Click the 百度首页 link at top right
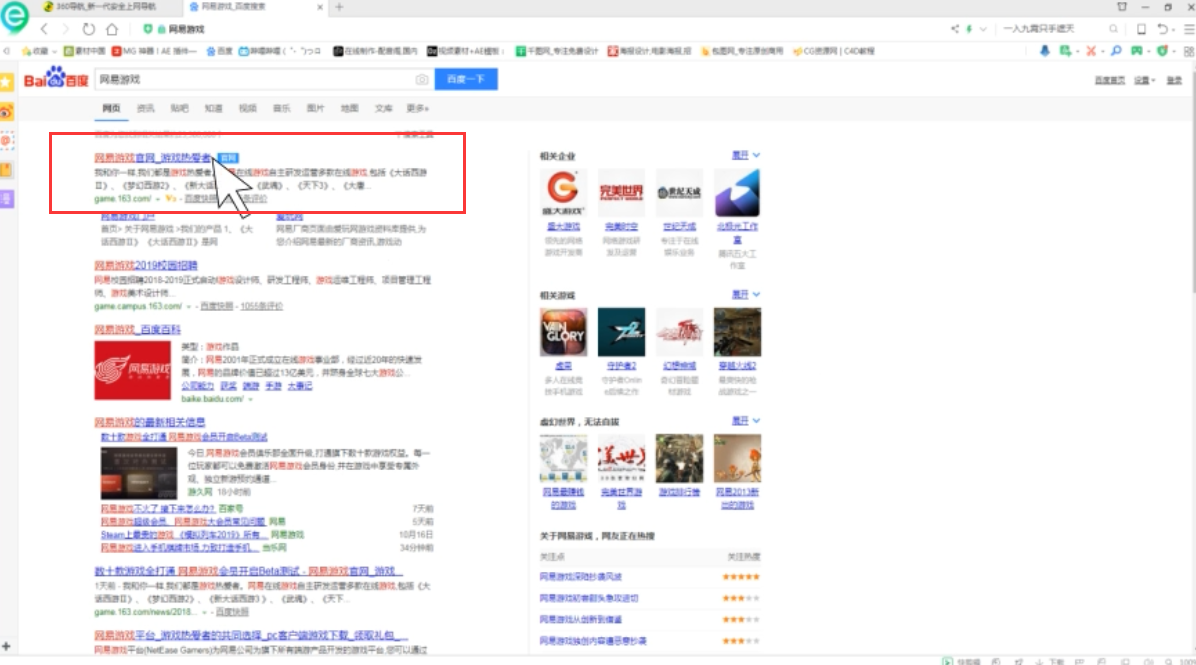The height and width of the screenshot is (665, 1196). (1110, 80)
